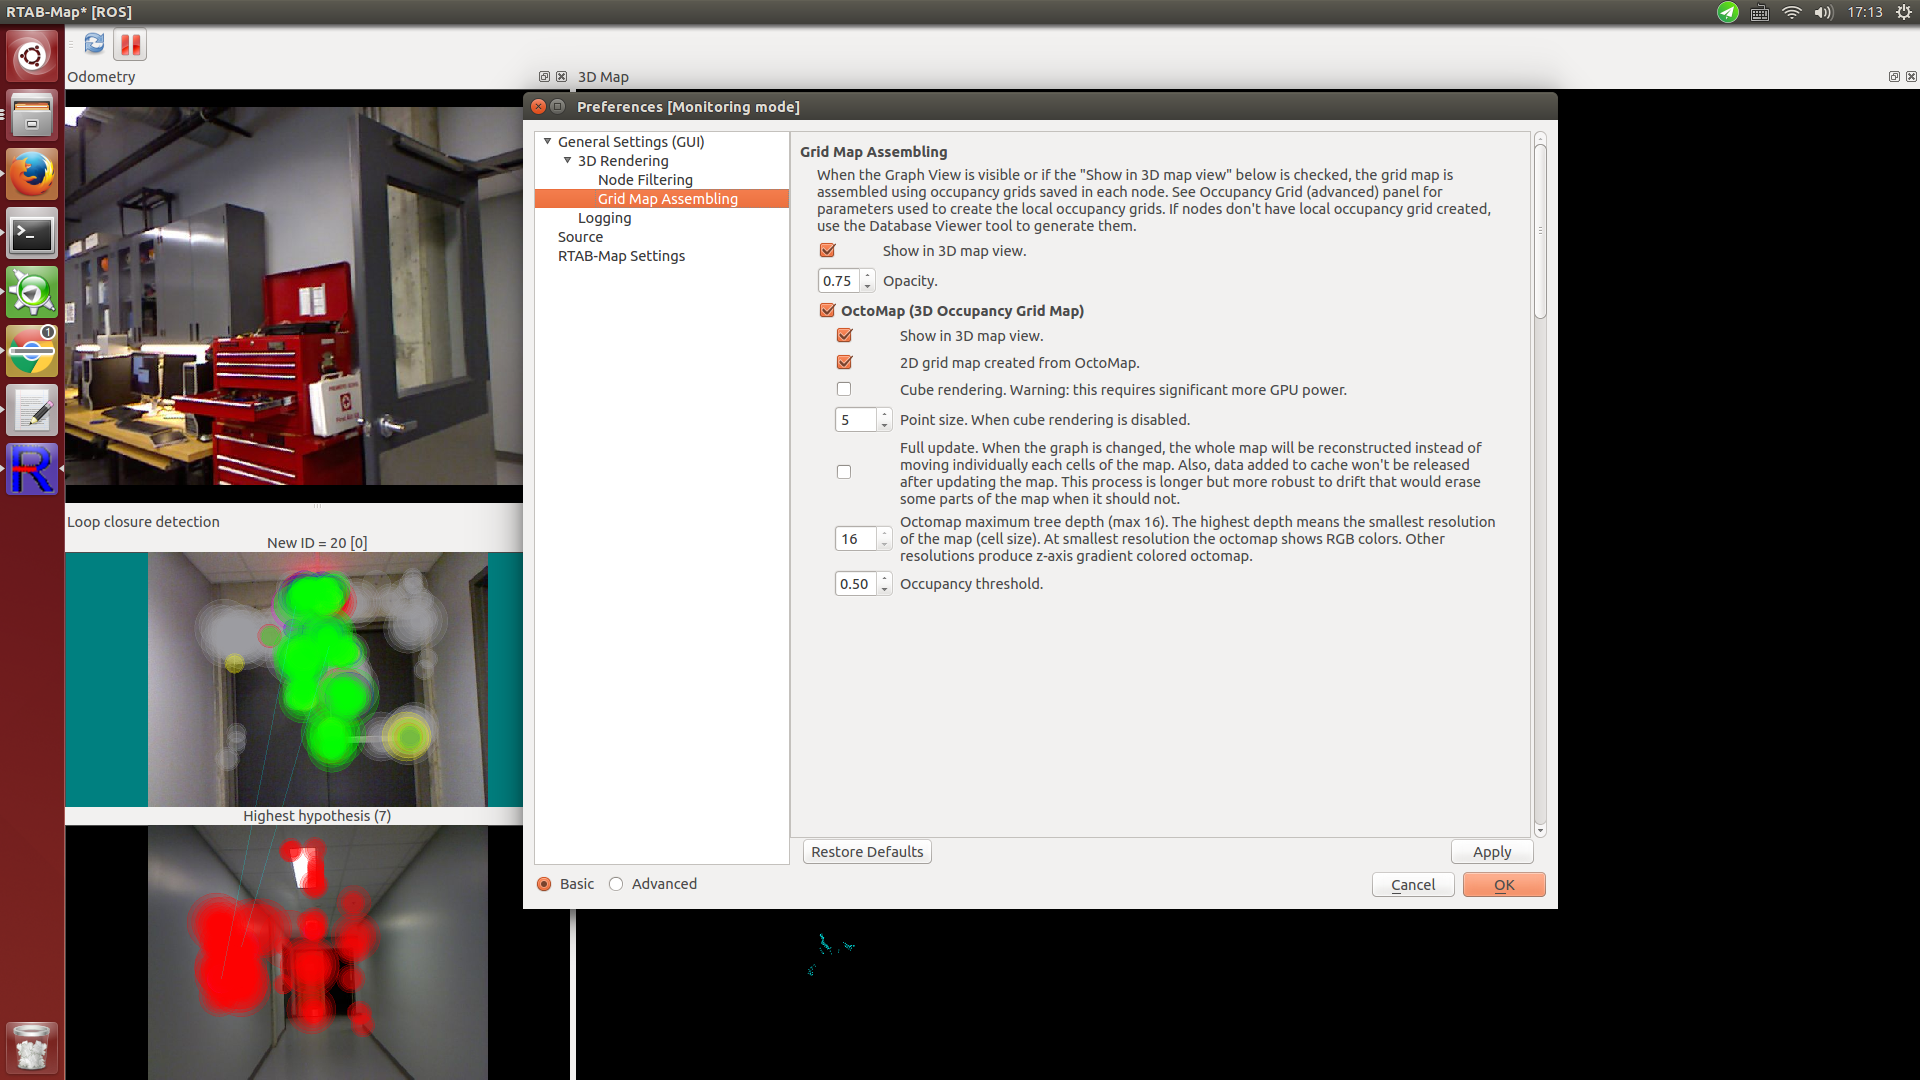Open the RTAB-Map launcher icon
This screenshot has width=1920, height=1080.
pyautogui.click(x=32, y=470)
